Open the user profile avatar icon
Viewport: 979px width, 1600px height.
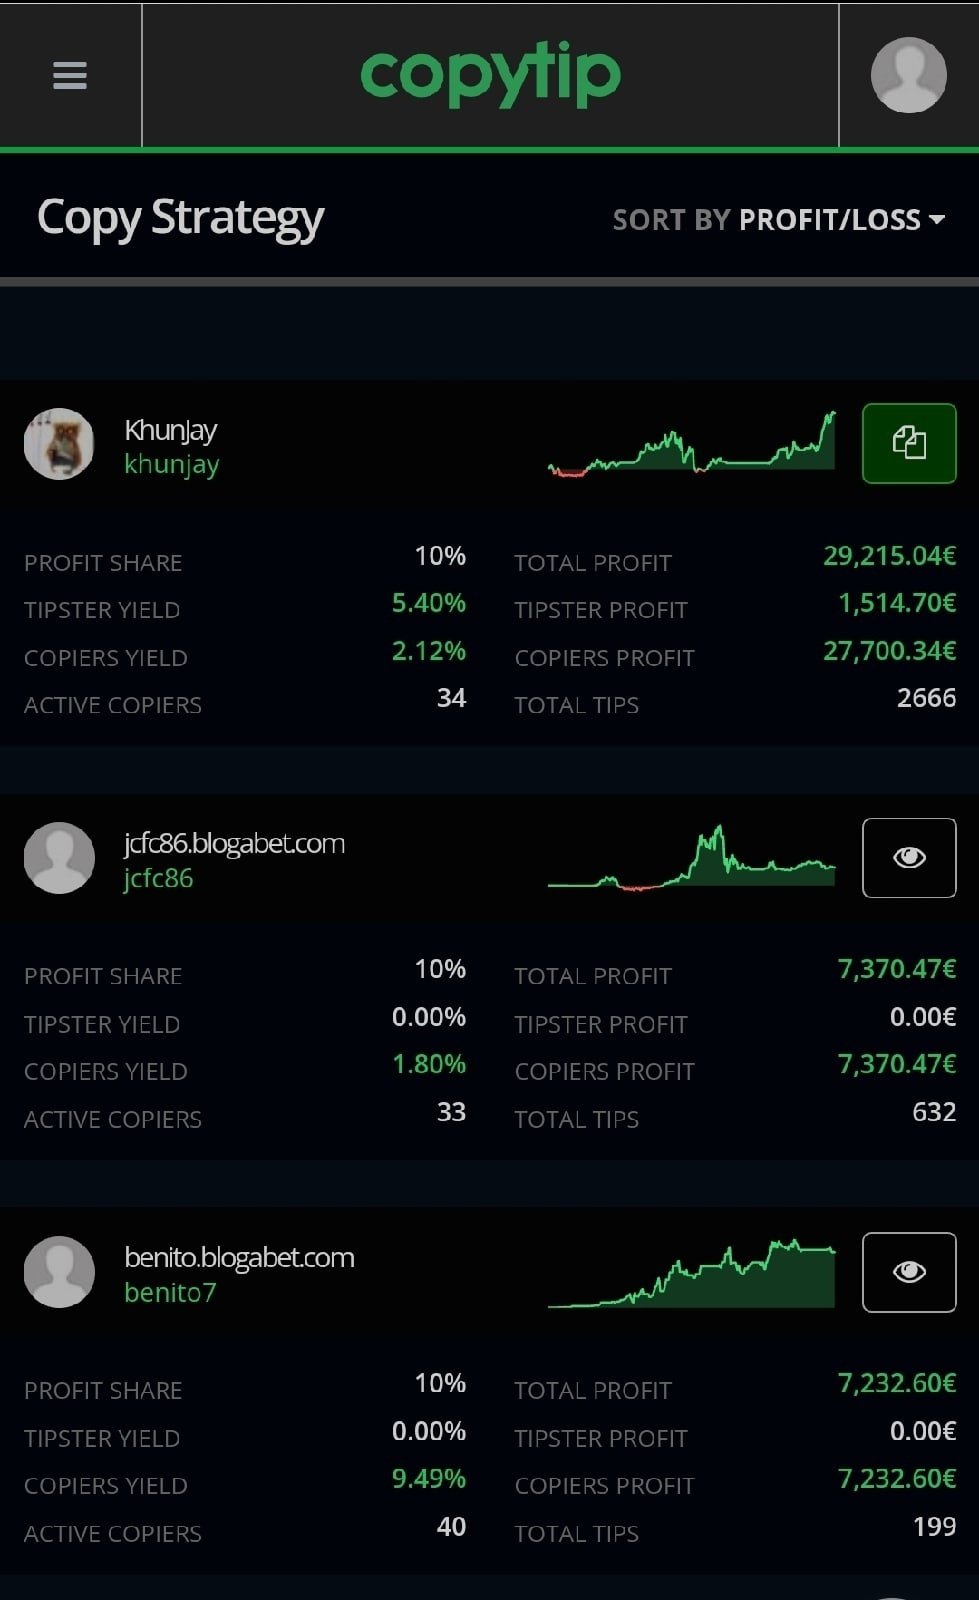point(908,76)
